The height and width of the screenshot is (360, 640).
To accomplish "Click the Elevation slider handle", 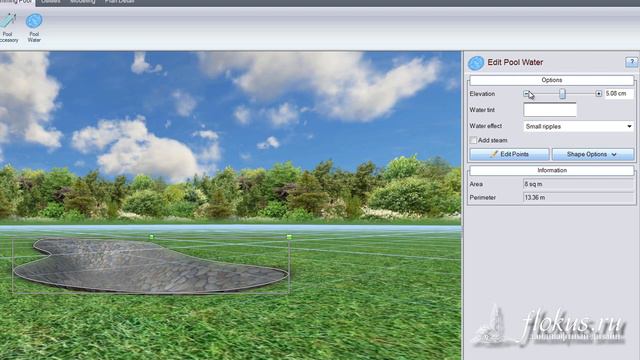I will (x=562, y=94).
